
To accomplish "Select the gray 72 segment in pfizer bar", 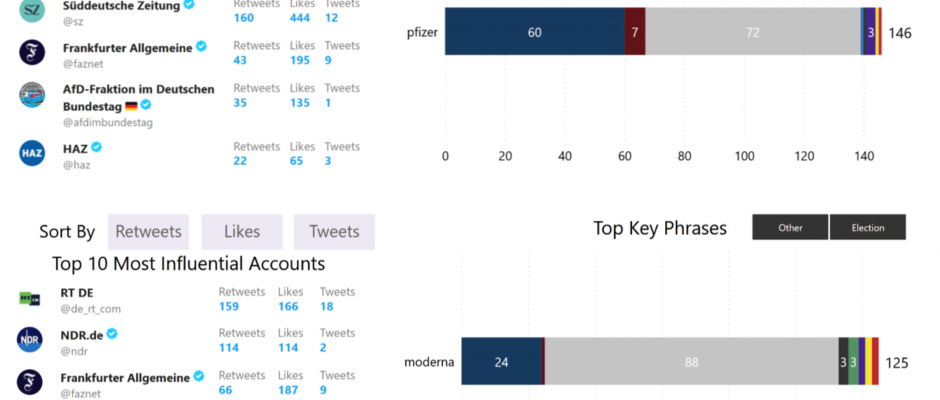I will coord(753,32).
